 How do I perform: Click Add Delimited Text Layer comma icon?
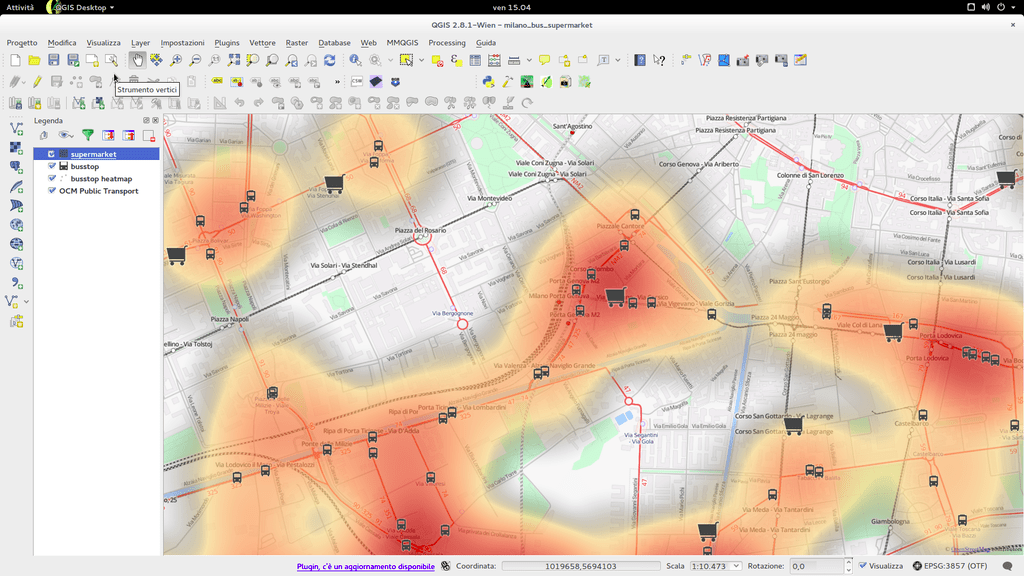(x=16, y=283)
